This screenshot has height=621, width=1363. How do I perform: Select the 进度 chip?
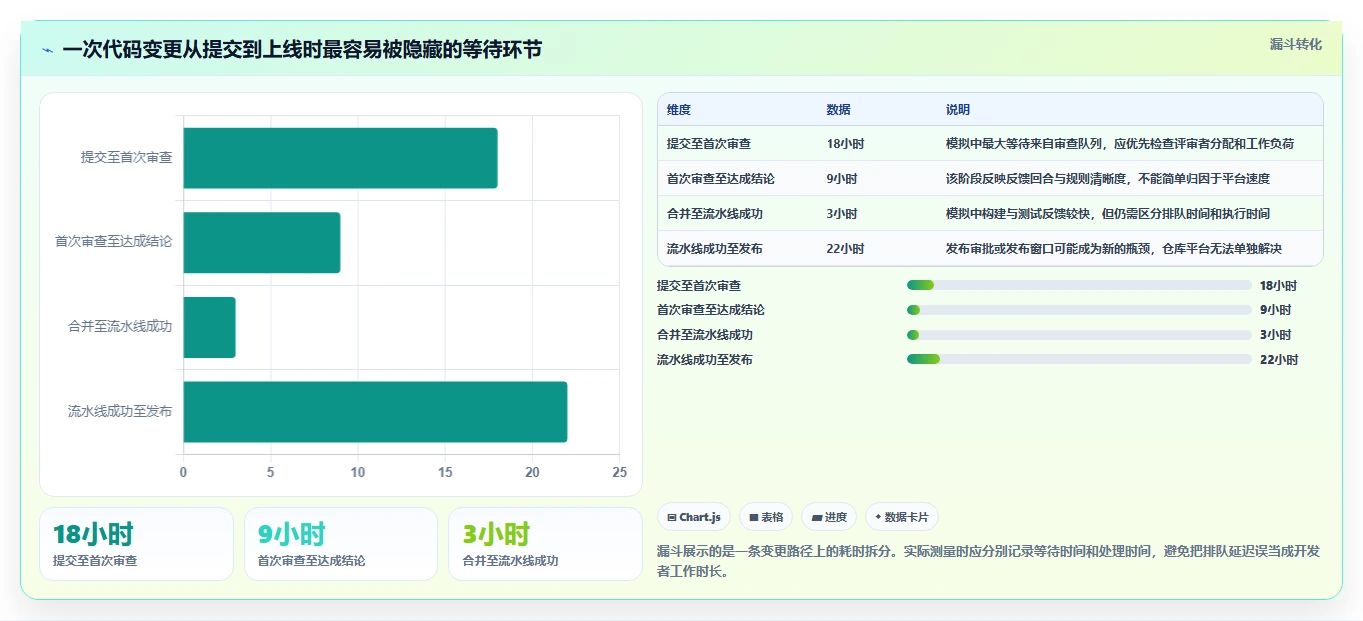tap(829, 517)
